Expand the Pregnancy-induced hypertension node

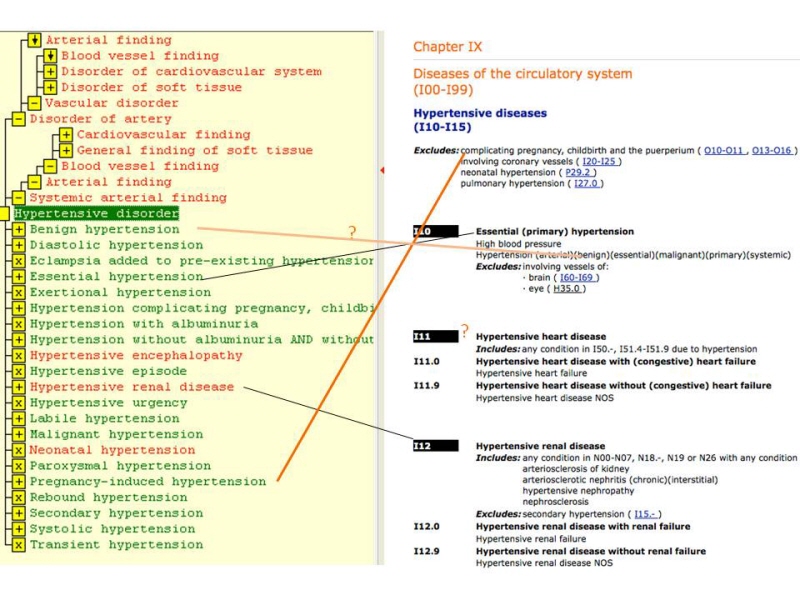18,482
